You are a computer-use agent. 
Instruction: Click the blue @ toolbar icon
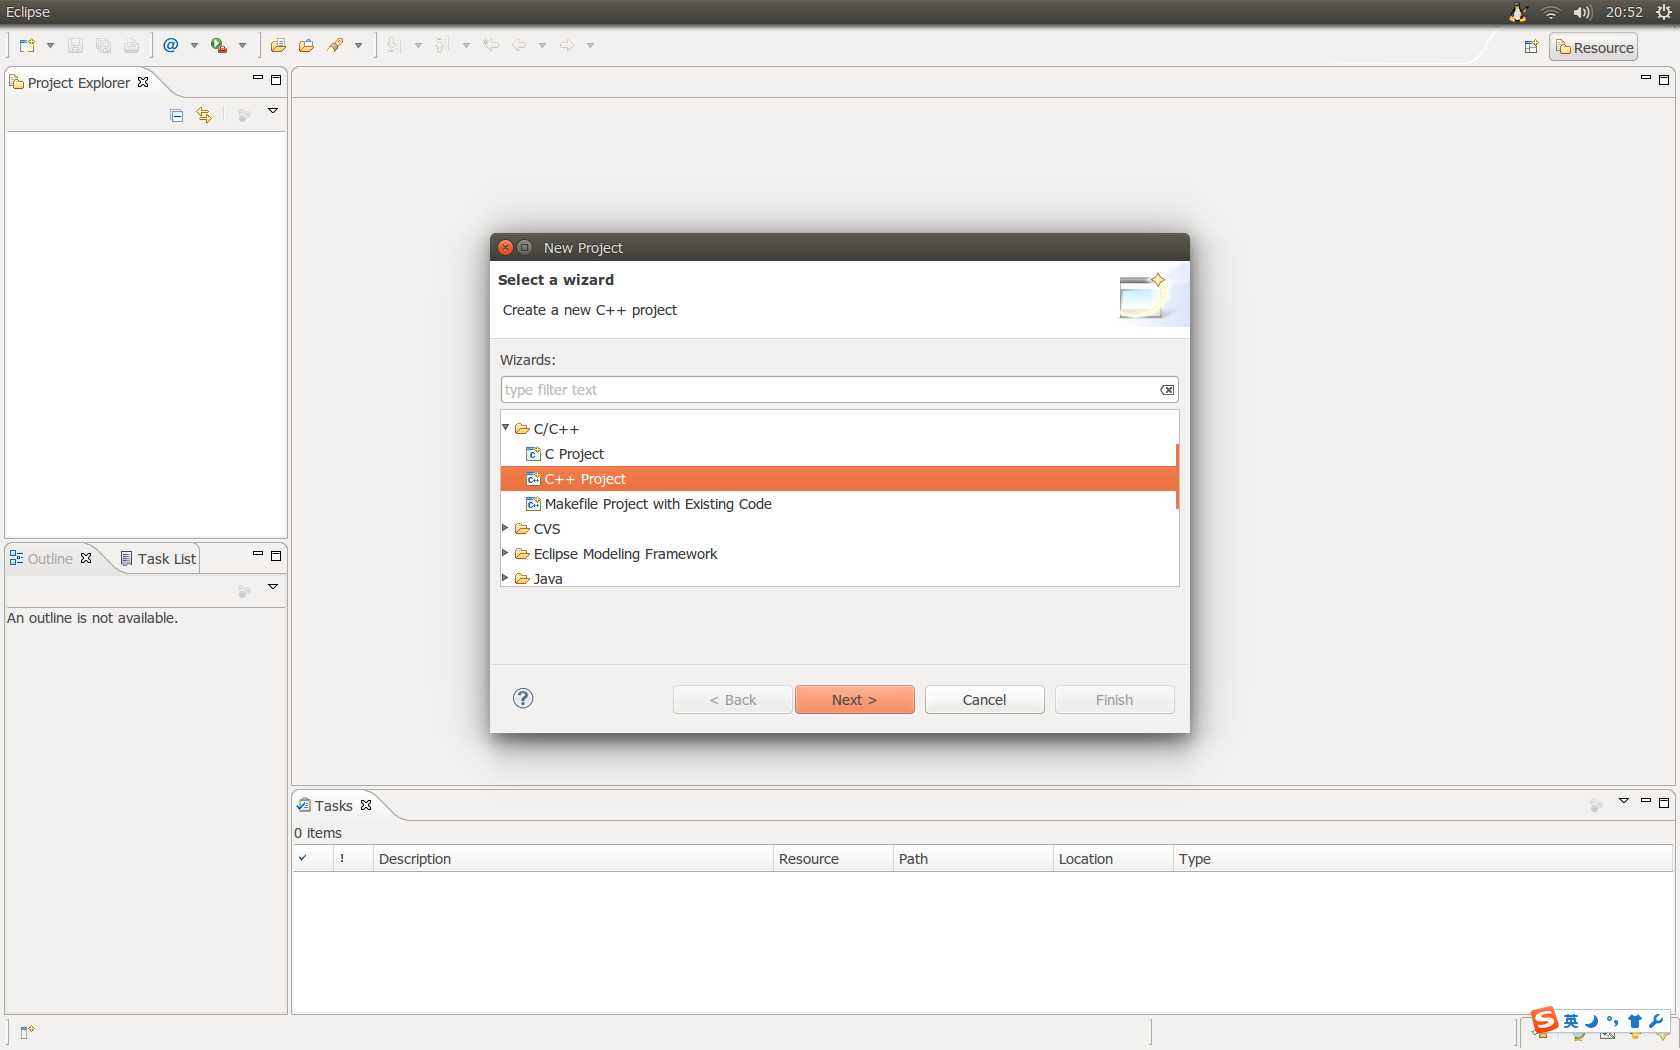point(171,45)
